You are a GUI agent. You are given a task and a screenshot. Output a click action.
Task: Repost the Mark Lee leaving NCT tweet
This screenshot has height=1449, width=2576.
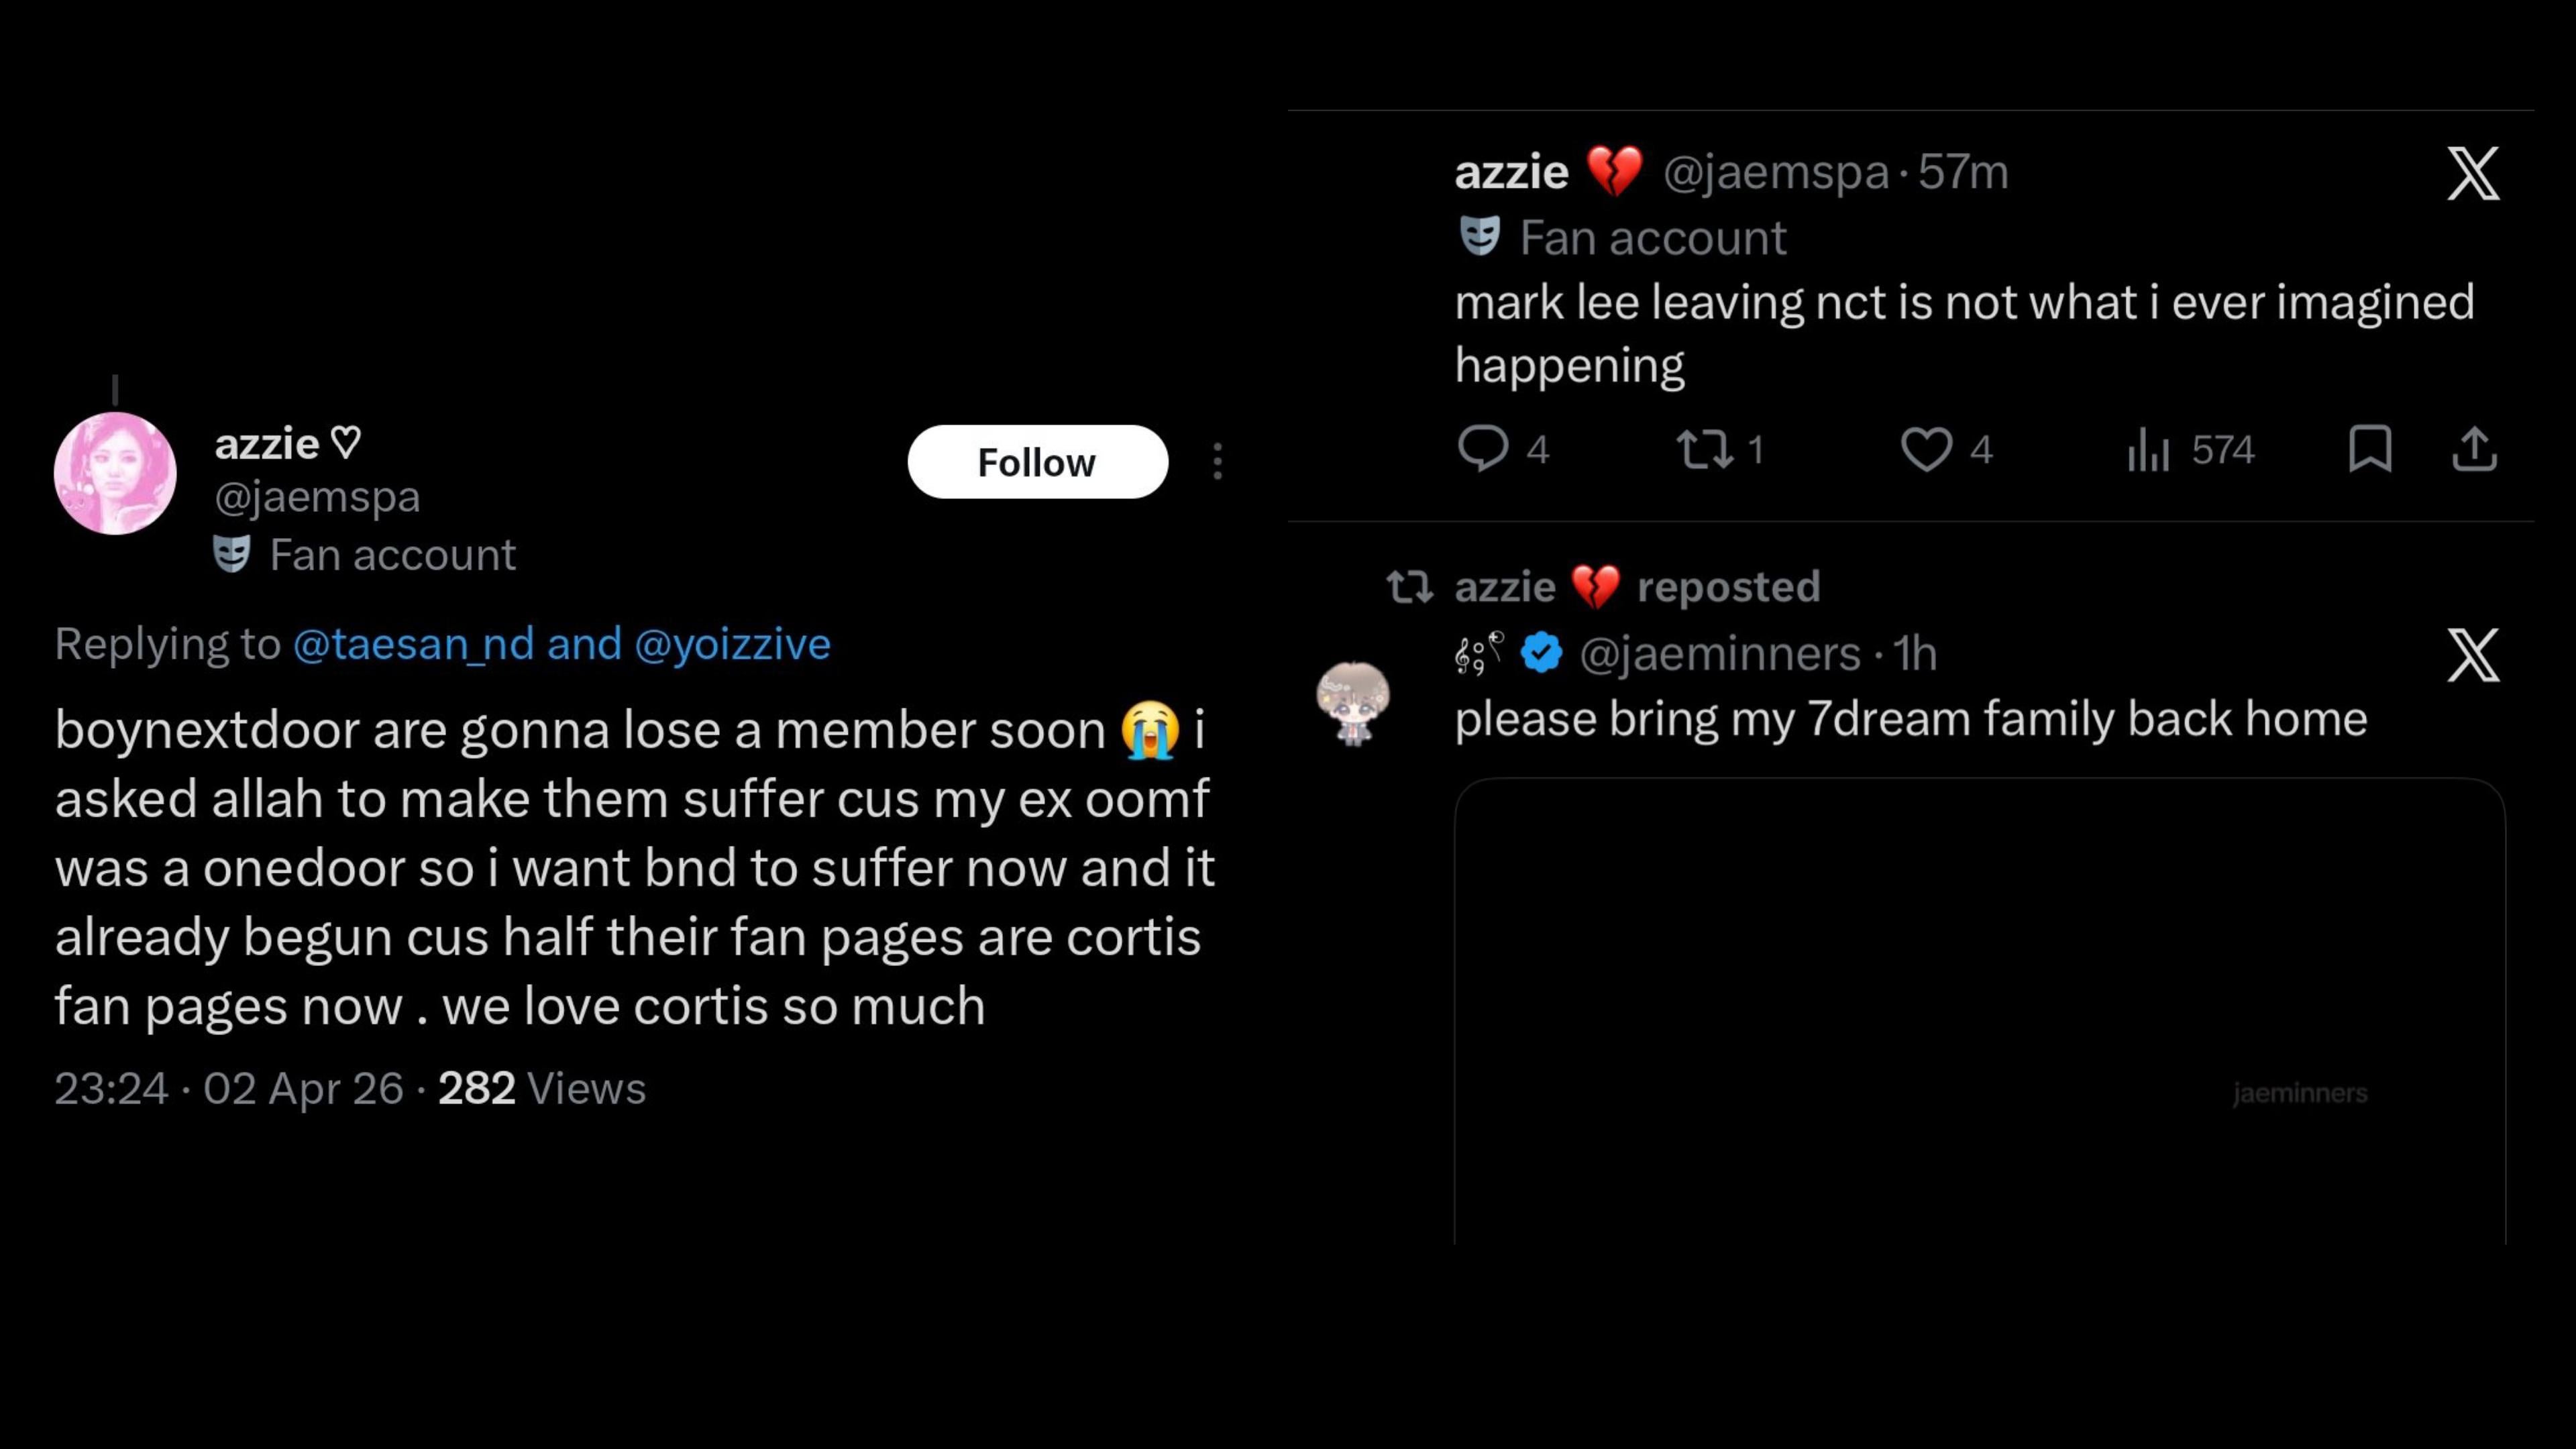pyautogui.click(x=1704, y=449)
